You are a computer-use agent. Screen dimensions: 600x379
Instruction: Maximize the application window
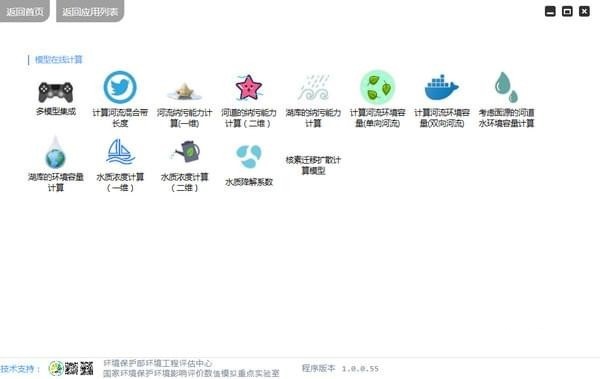click(567, 11)
